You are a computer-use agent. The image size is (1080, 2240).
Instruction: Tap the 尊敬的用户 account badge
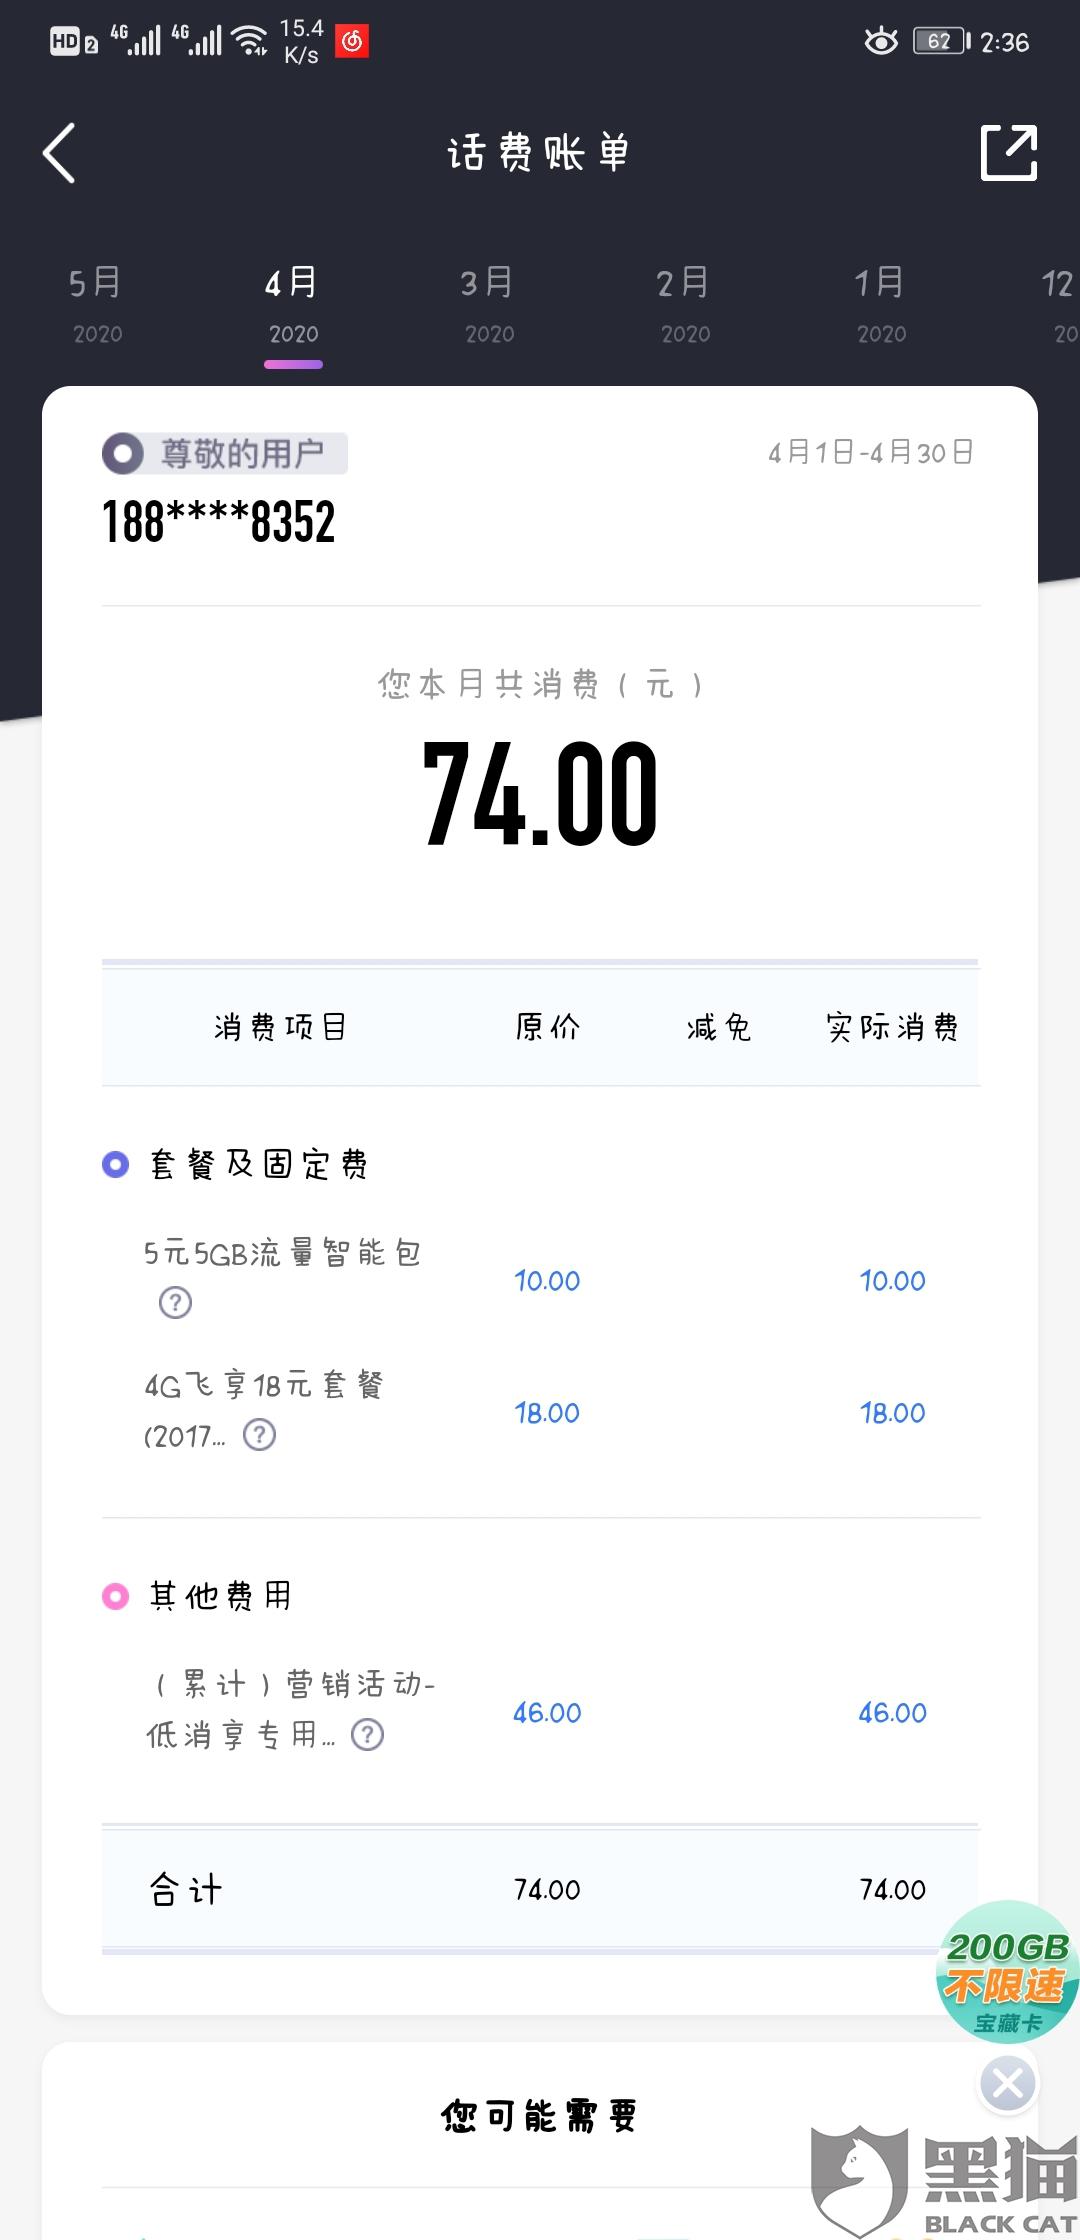(225, 453)
